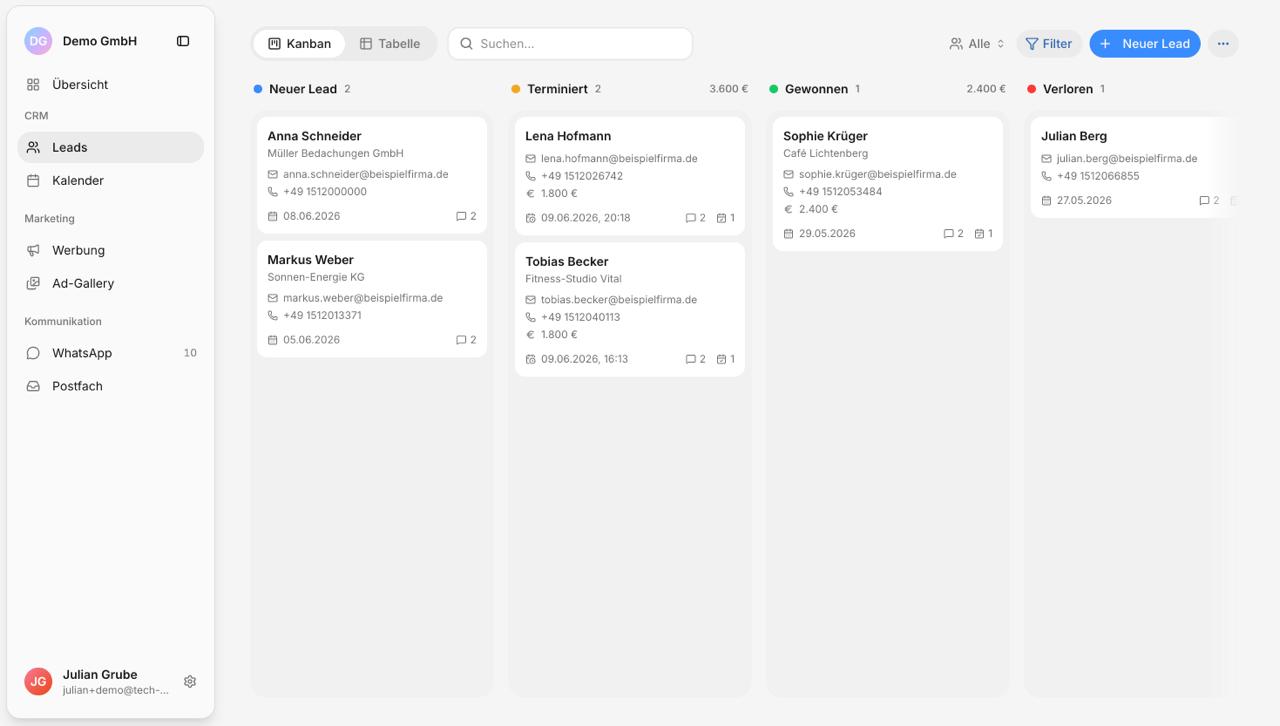
Task: Click the appointment icon on Tobias Becker's card
Action: [x=721, y=359]
